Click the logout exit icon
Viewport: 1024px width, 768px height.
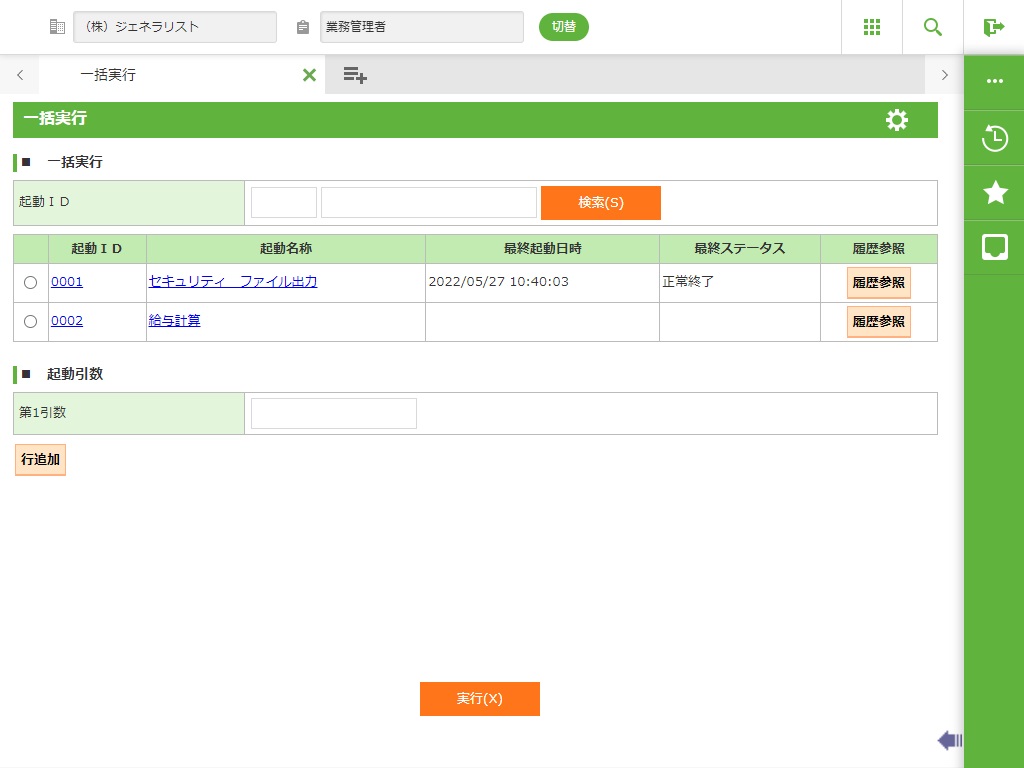(x=993, y=27)
